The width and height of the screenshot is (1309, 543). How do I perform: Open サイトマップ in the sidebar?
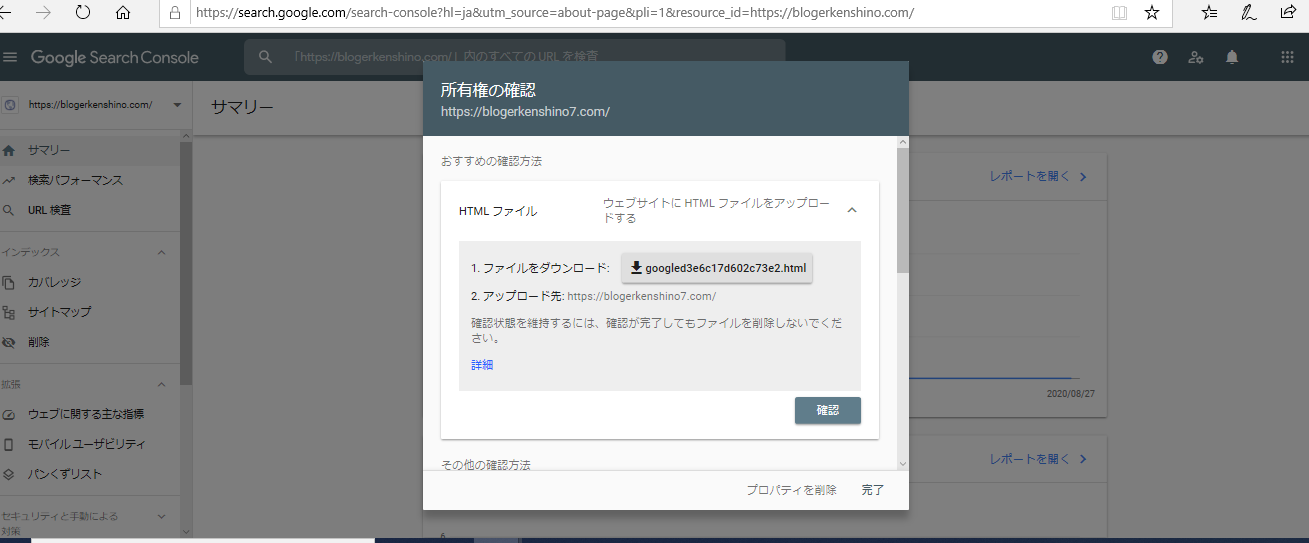[90, 312]
